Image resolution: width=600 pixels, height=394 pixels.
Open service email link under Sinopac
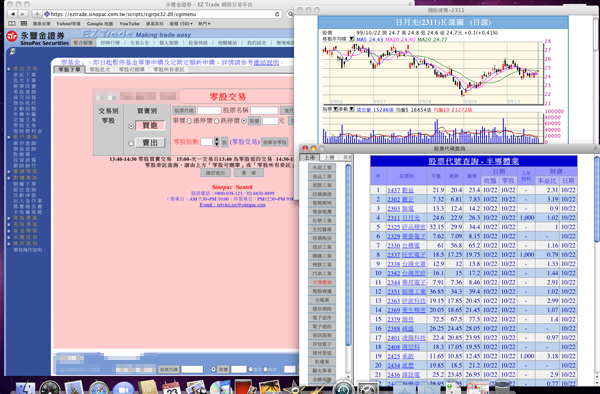(x=232, y=205)
